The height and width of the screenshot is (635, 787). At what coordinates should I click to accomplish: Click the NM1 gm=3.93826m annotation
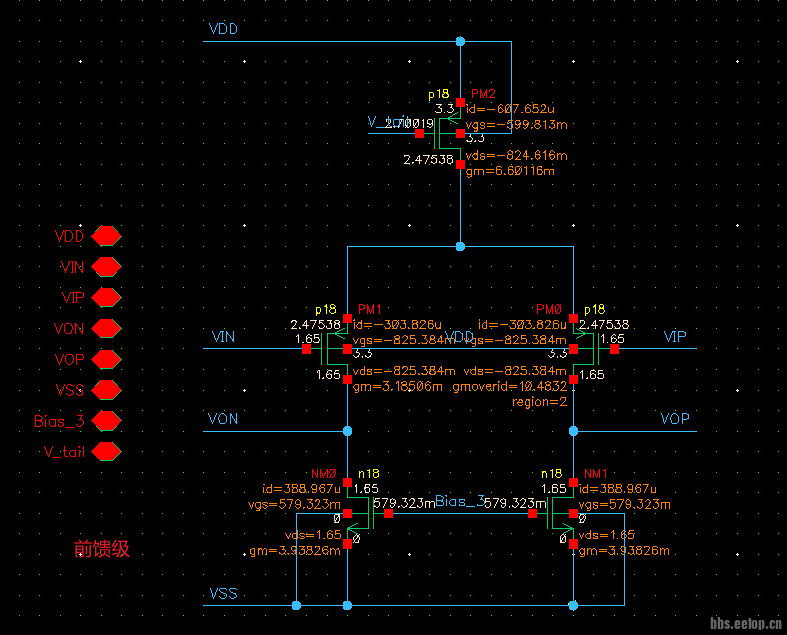click(624, 551)
